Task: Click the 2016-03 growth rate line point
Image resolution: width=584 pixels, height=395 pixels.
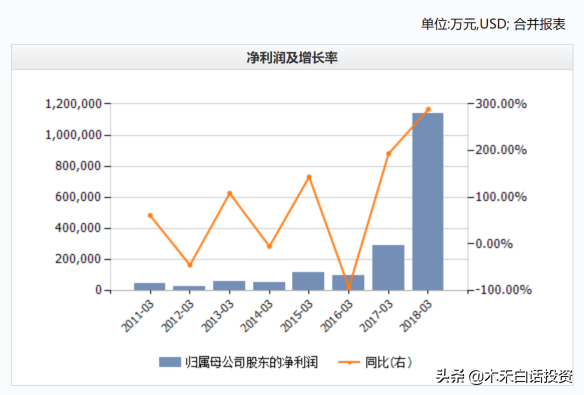Action: [349, 288]
